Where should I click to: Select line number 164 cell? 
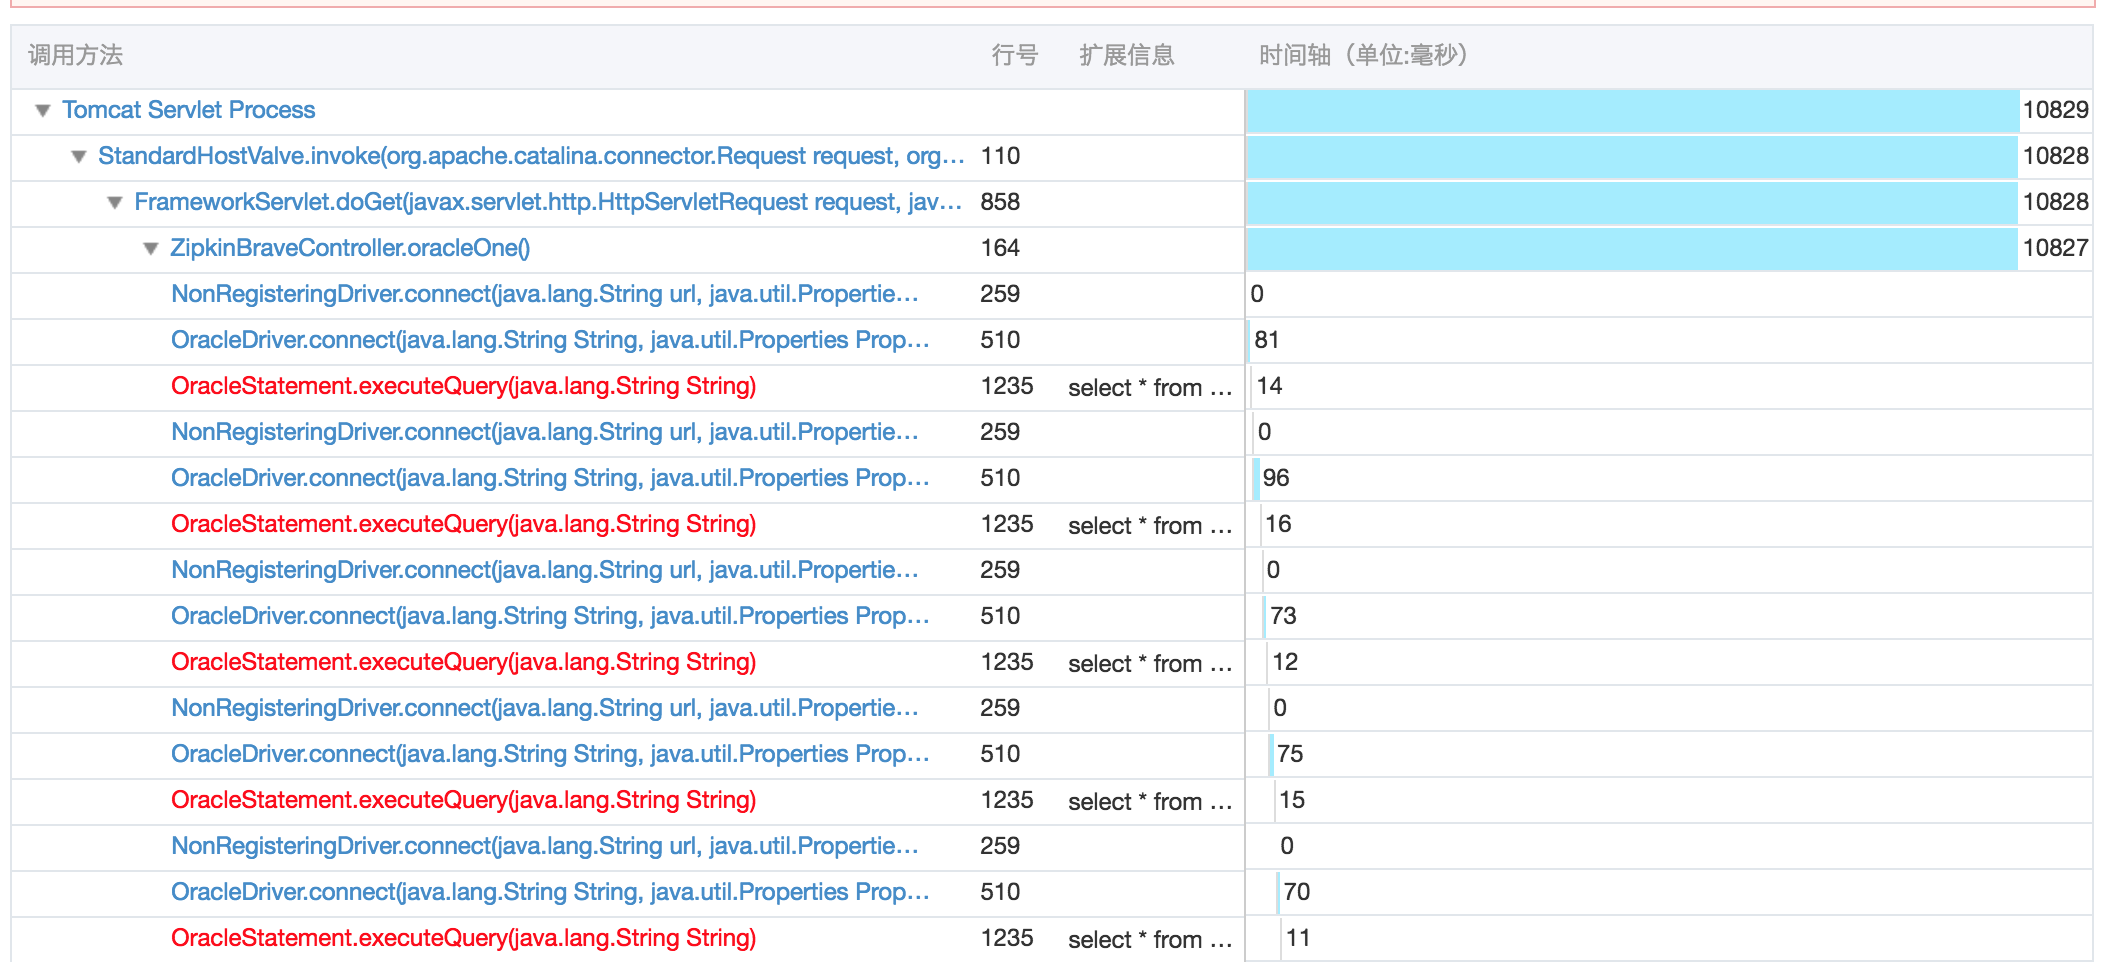click(x=1000, y=248)
